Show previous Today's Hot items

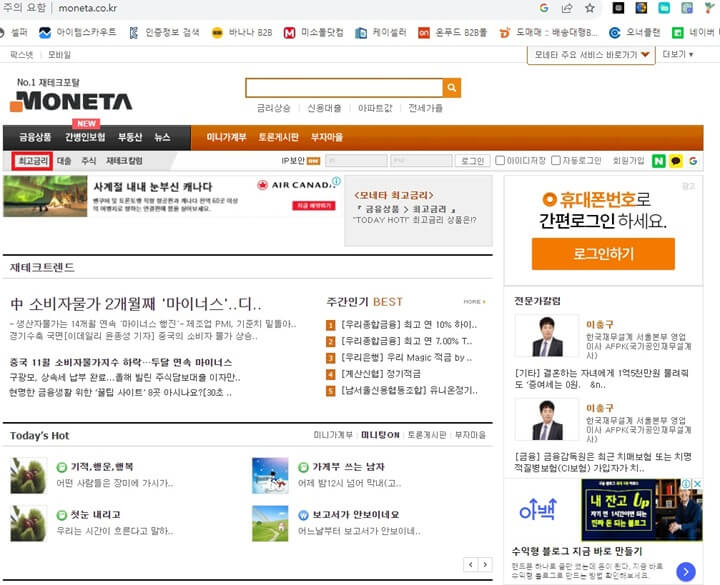pos(471,564)
